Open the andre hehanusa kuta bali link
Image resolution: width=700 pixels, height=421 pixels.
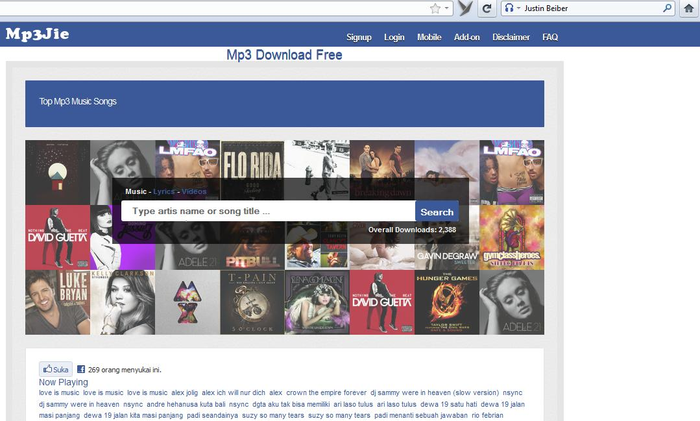click(x=186, y=404)
